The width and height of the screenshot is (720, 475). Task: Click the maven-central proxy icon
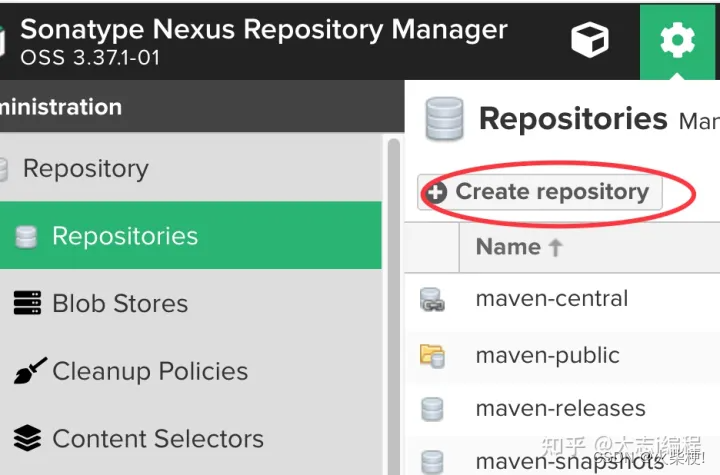click(432, 300)
